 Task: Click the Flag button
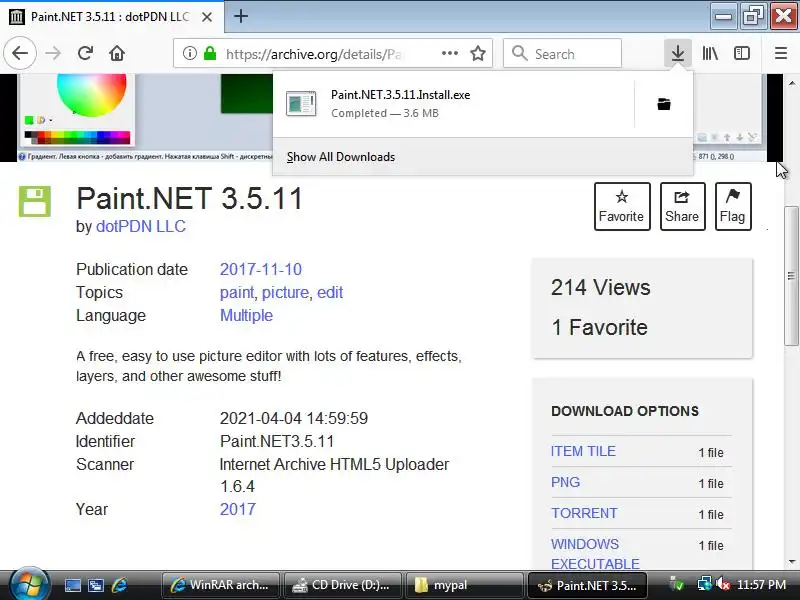point(733,206)
